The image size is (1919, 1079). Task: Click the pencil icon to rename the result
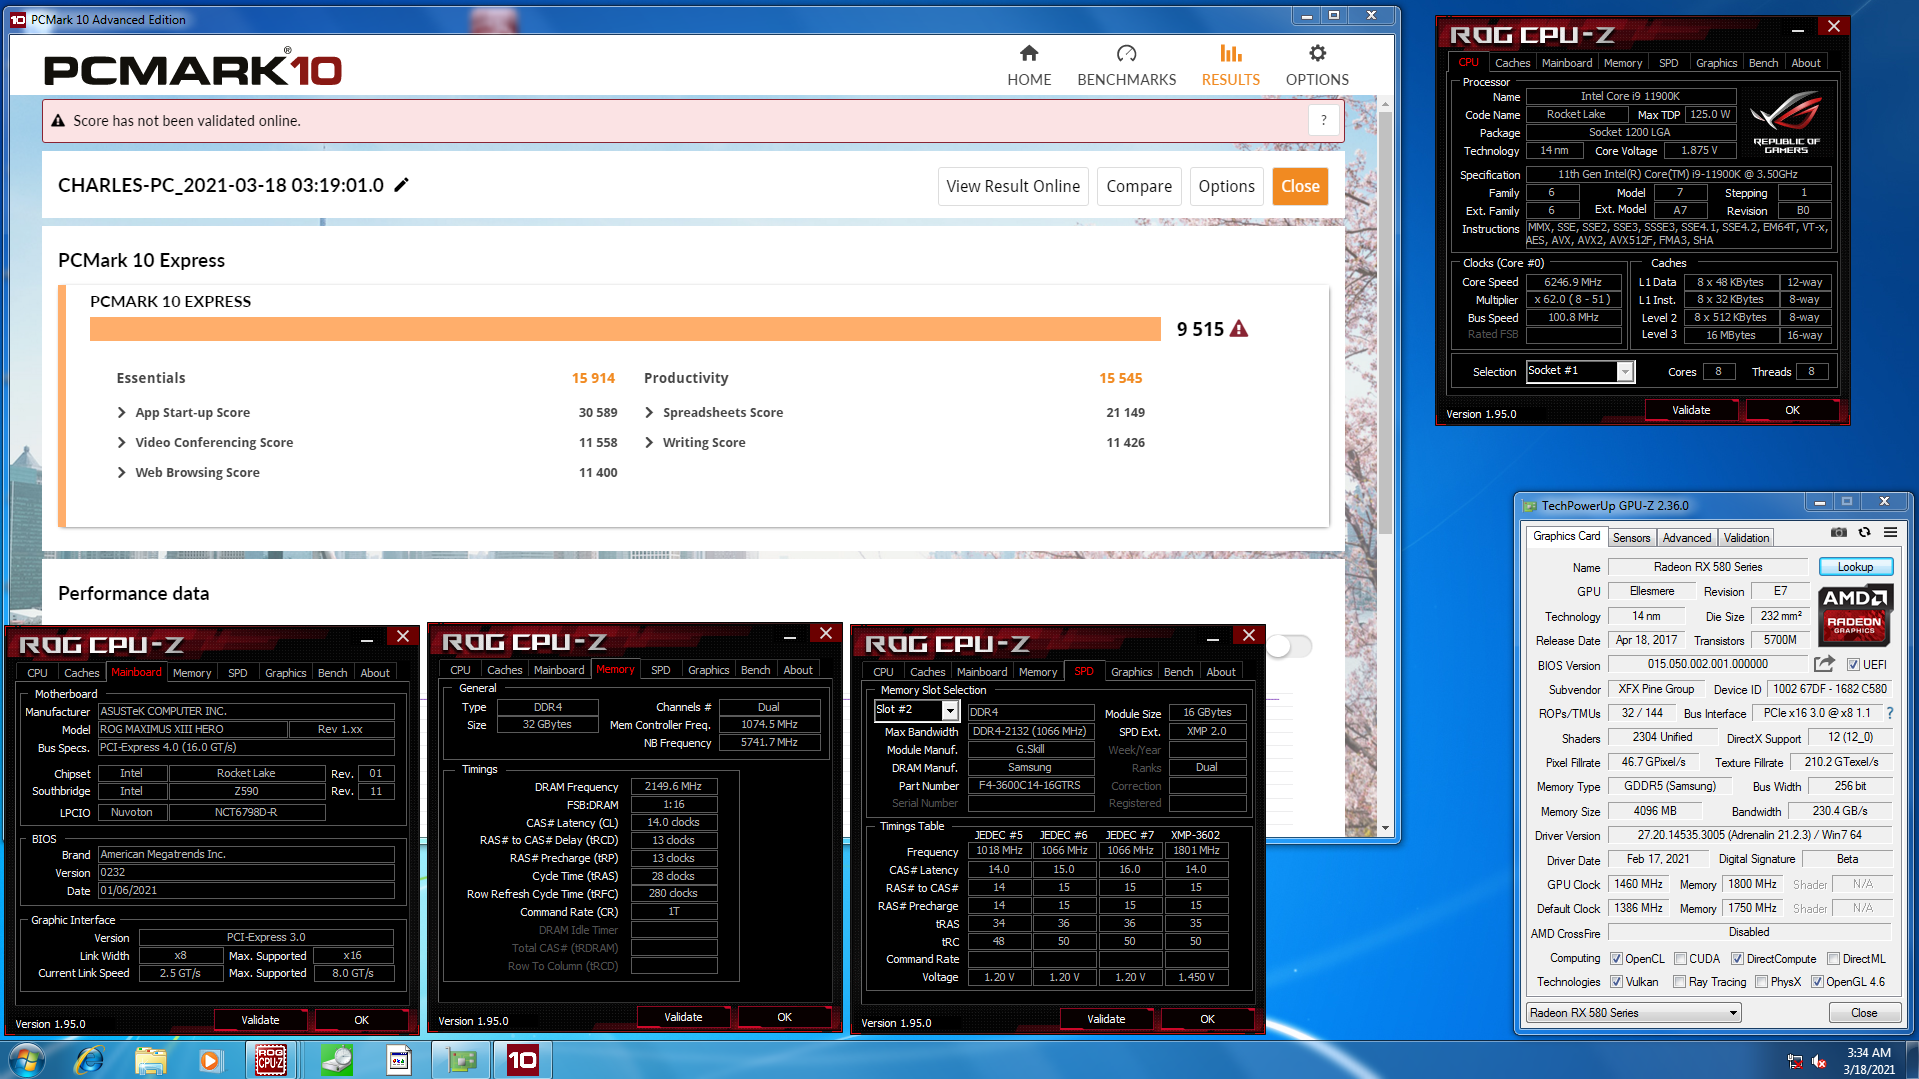tap(401, 185)
